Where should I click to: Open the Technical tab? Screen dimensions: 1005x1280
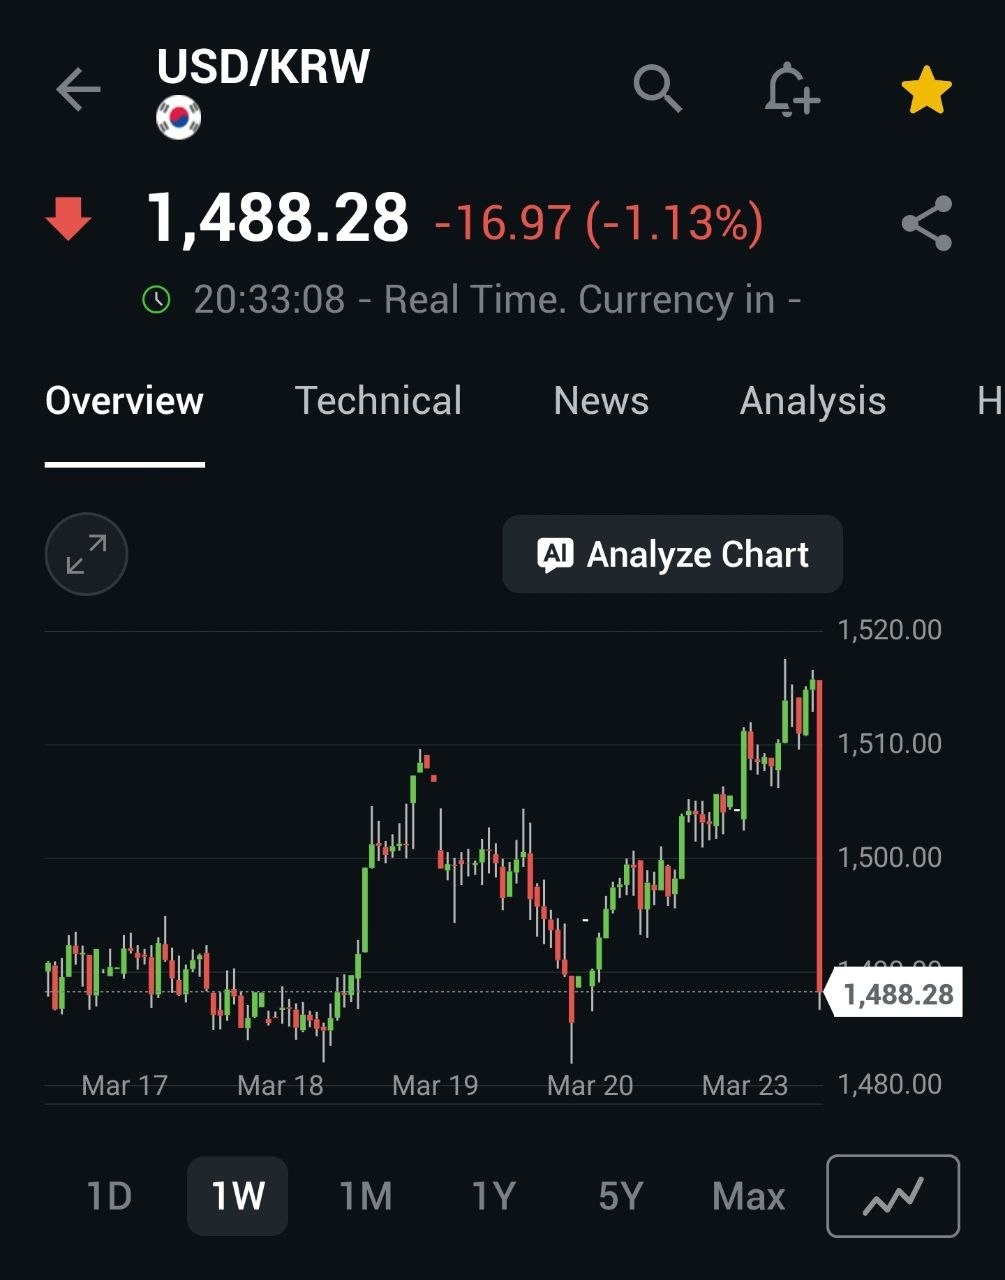[x=378, y=401]
